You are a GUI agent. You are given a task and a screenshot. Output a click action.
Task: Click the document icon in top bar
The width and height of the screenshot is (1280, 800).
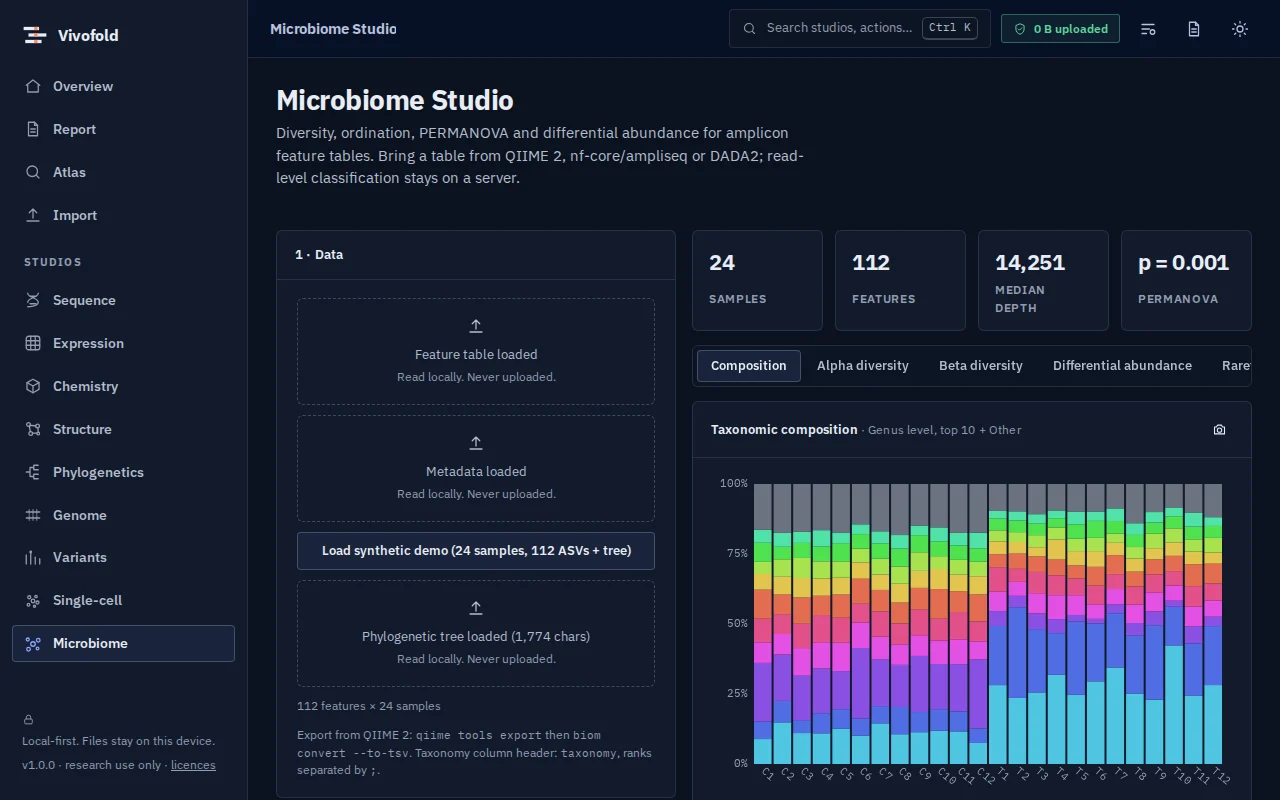(1194, 29)
